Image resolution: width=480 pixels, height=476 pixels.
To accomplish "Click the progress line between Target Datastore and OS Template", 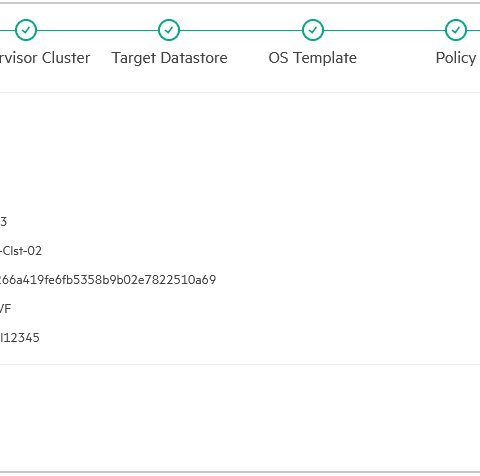I will pyautogui.click(x=241, y=30).
